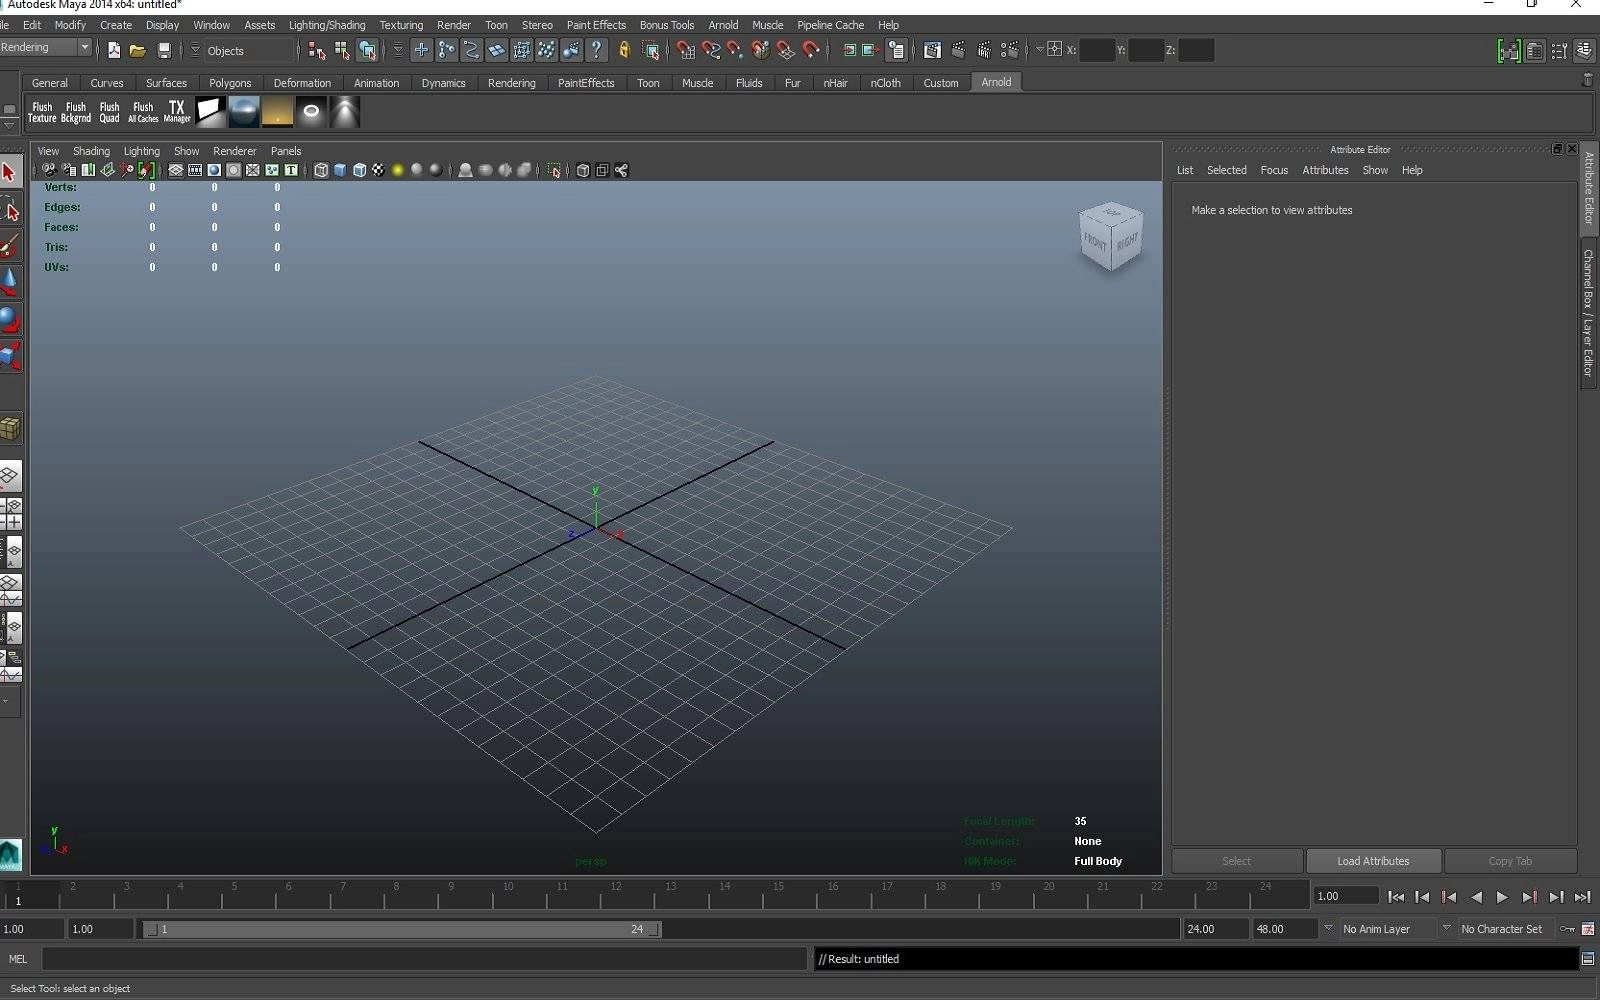
Task: Click the Open Scene folder icon
Action: pyautogui.click(x=138, y=50)
